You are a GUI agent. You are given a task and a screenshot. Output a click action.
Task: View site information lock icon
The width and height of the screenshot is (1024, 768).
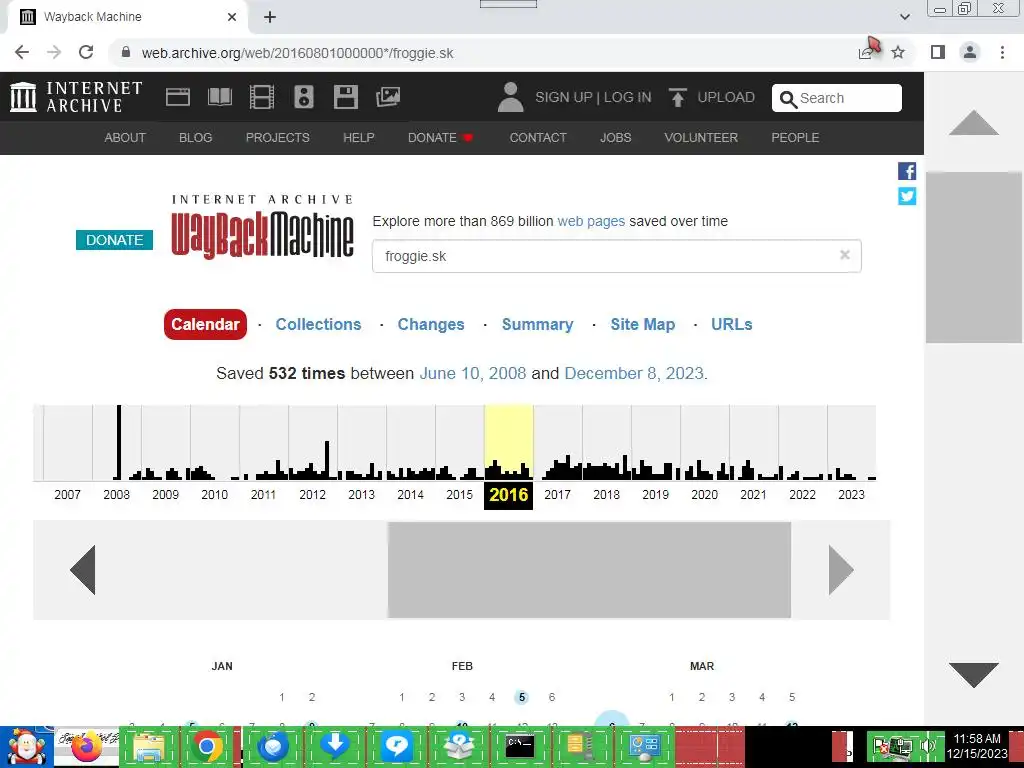(x=126, y=52)
